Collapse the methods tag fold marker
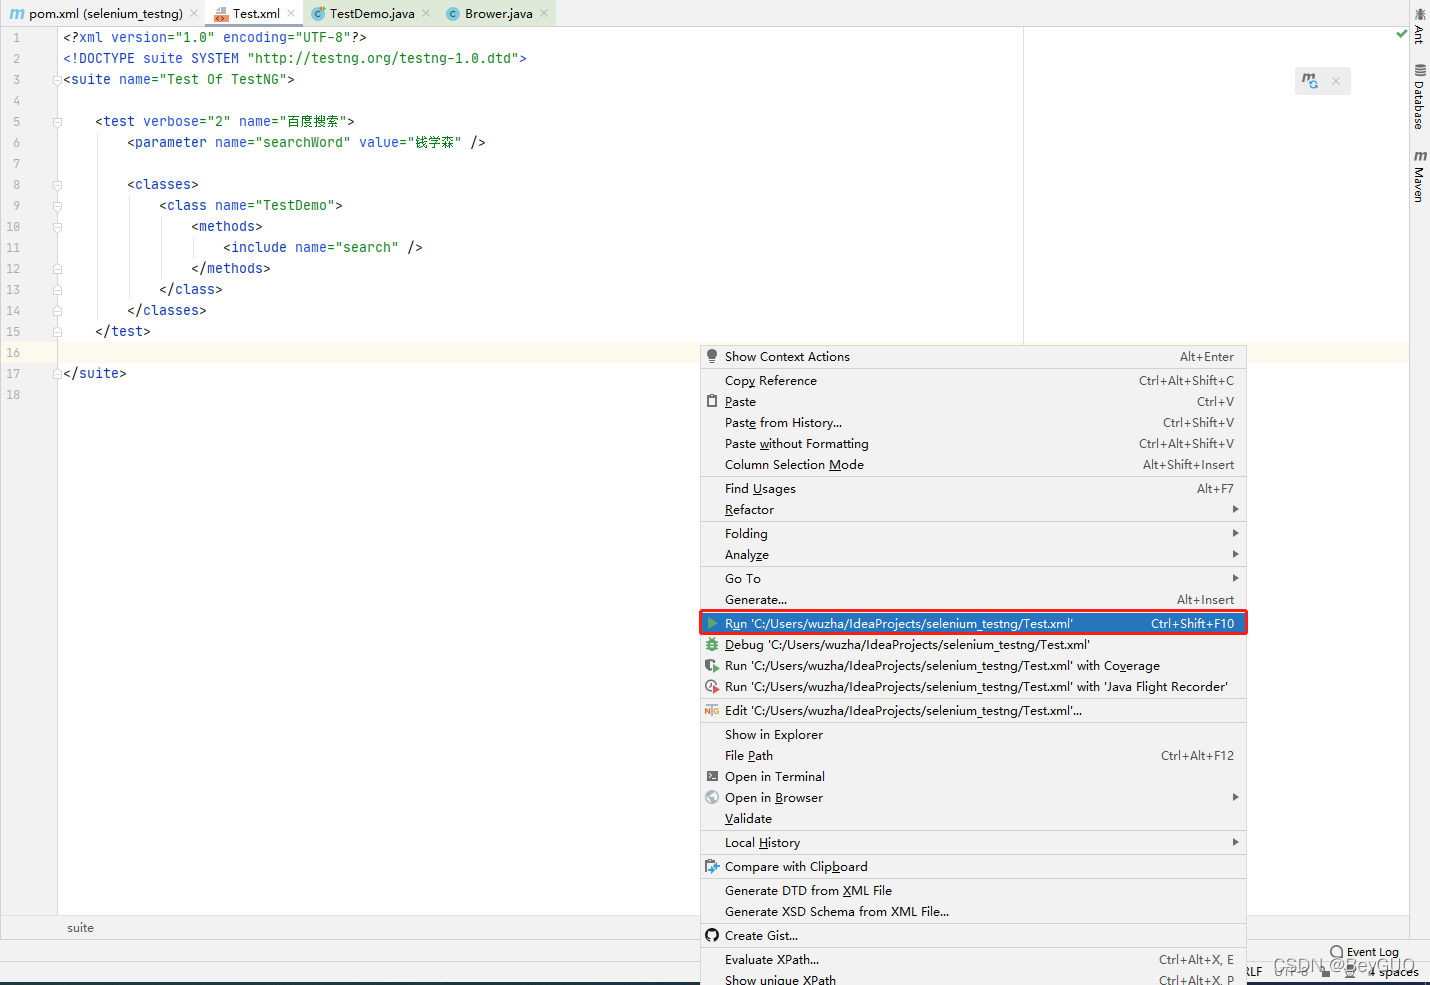This screenshot has width=1430, height=985. [x=57, y=227]
